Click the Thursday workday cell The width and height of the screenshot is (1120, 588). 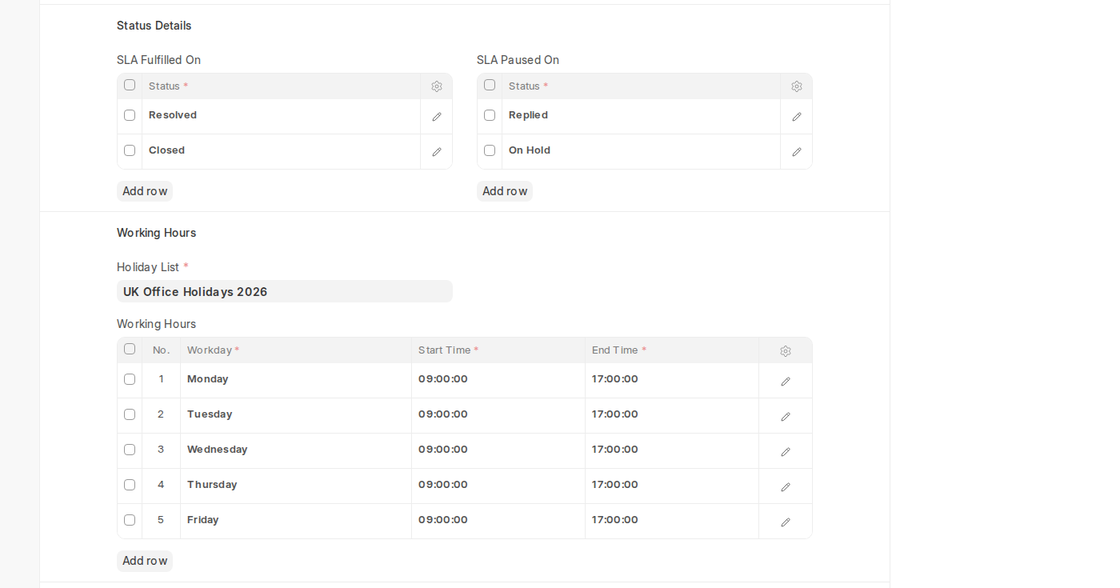296,484
